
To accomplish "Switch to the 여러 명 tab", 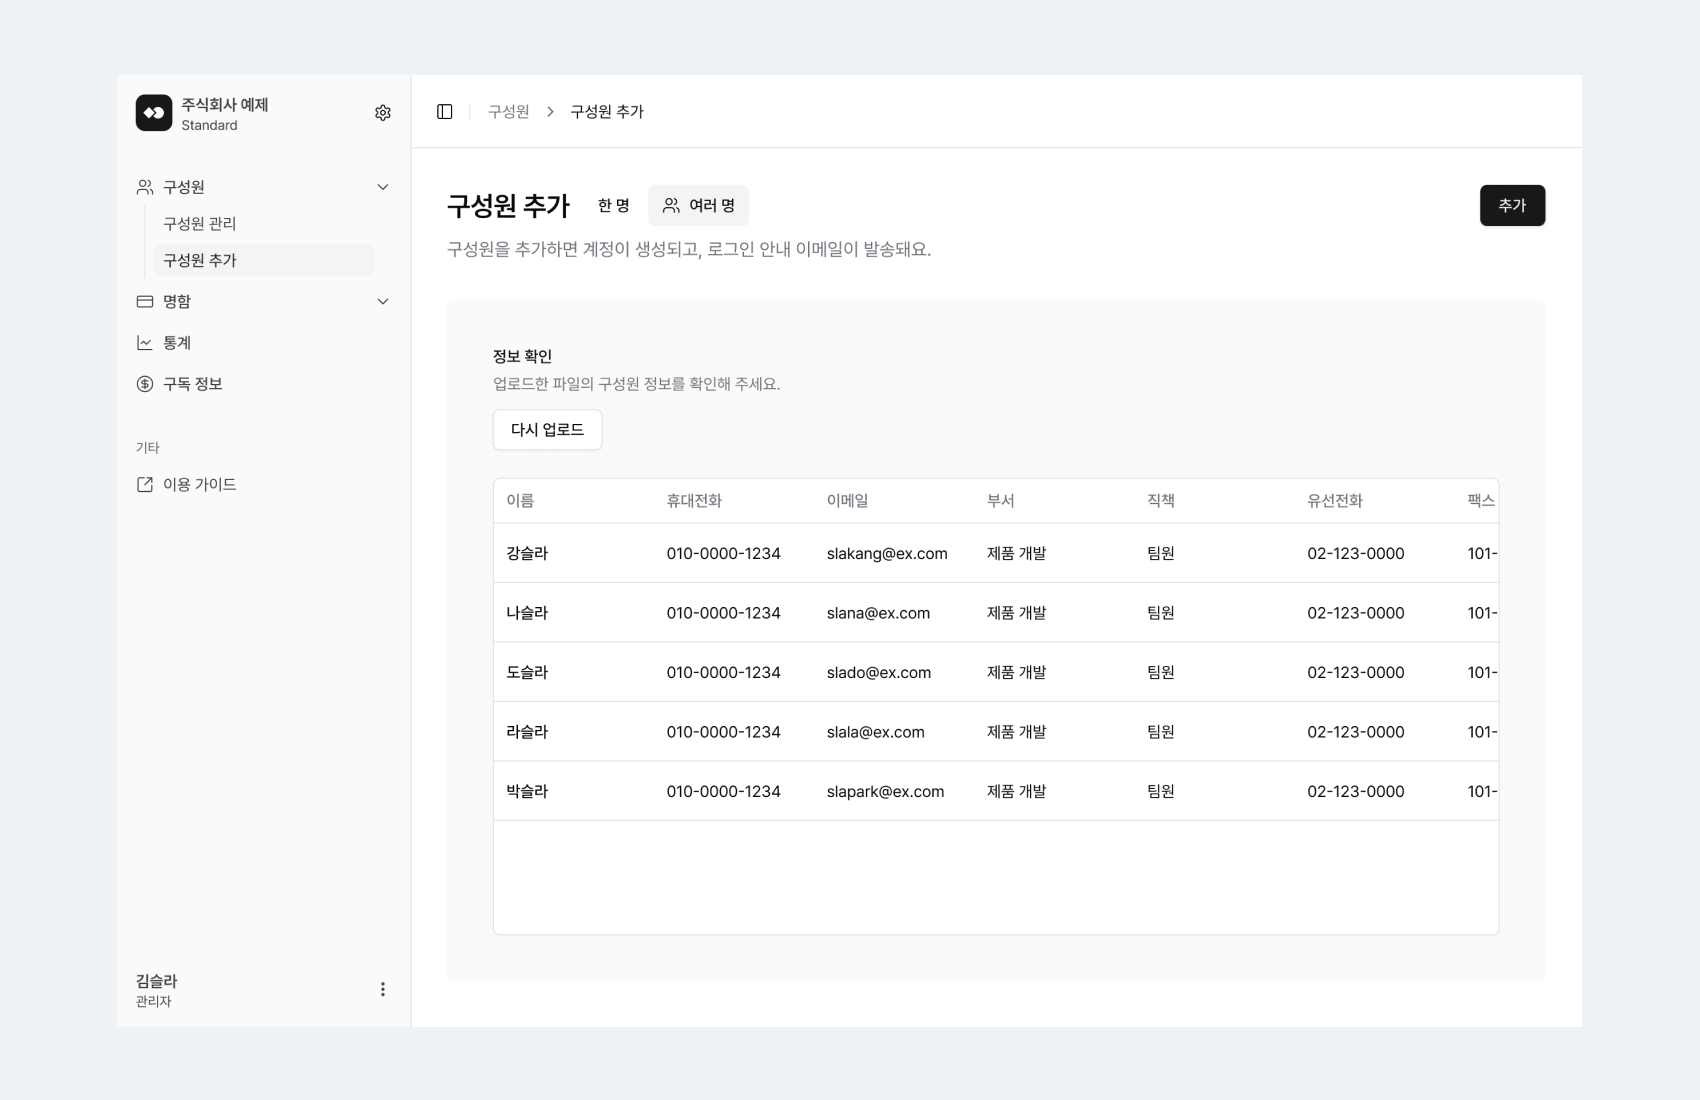I will 699,205.
